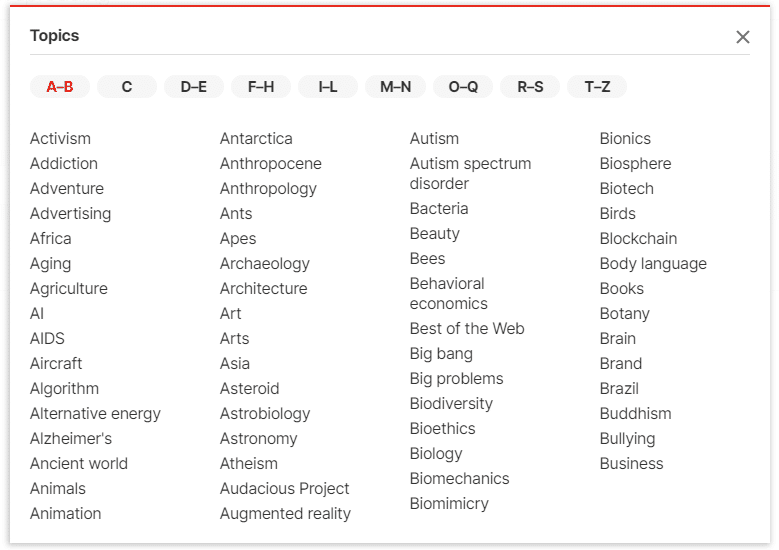Open the Autism spectrum disorder topic

470,173
